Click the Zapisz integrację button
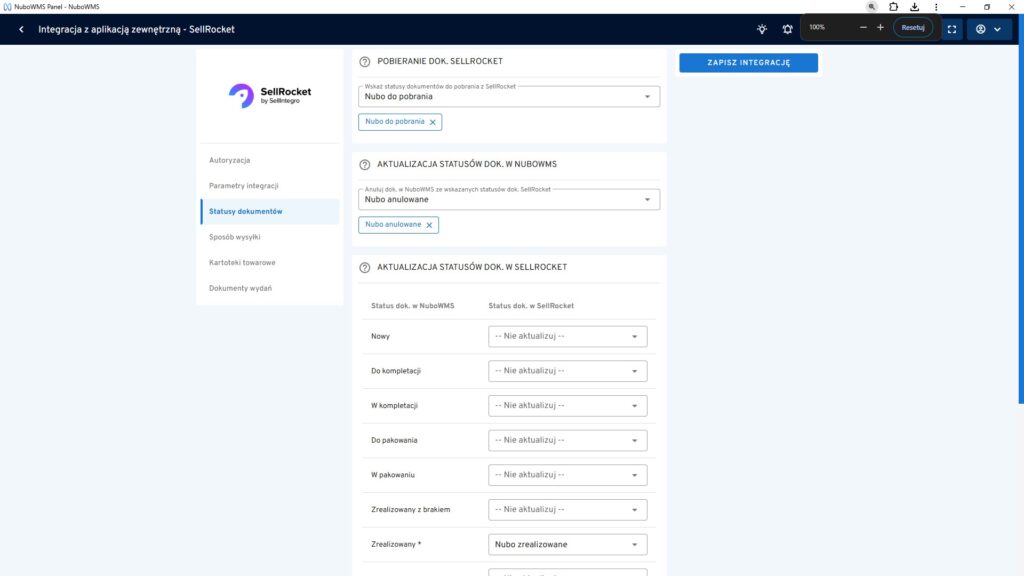Viewport: 1024px width, 576px height. 748,63
